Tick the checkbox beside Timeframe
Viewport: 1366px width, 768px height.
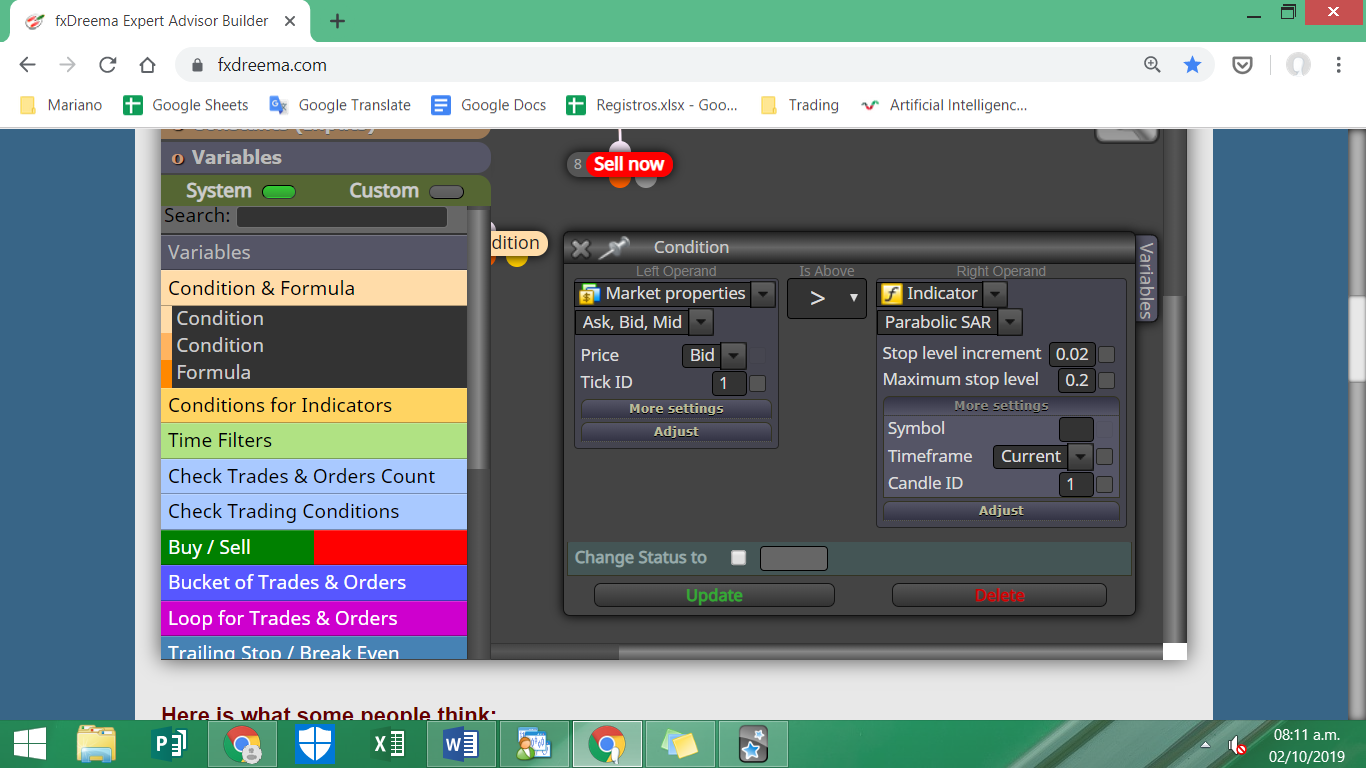[x=1104, y=457]
